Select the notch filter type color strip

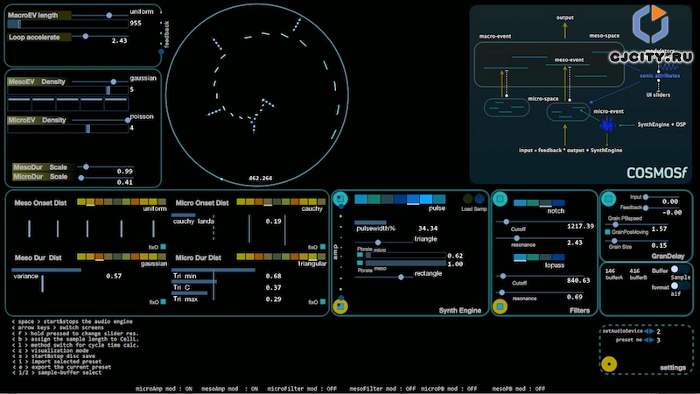[x=539, y=203]
